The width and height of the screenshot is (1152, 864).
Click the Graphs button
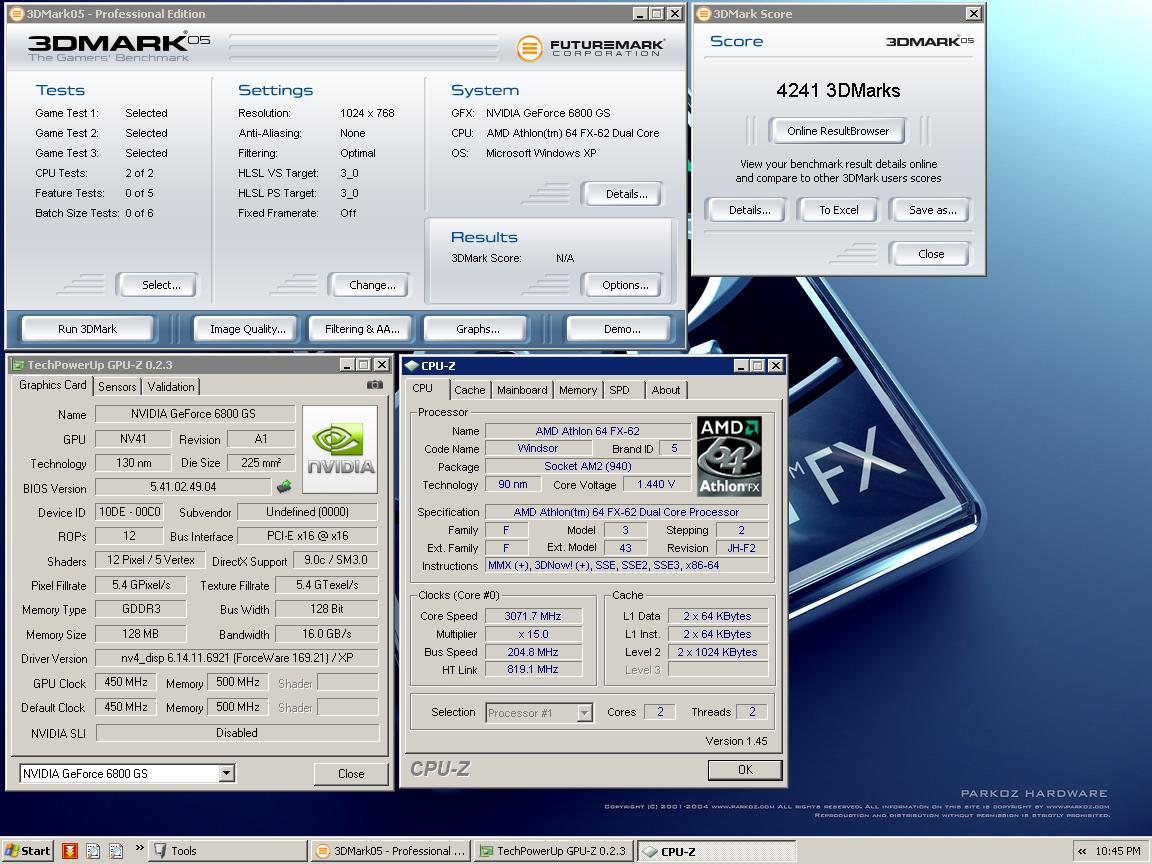[478, 329]
